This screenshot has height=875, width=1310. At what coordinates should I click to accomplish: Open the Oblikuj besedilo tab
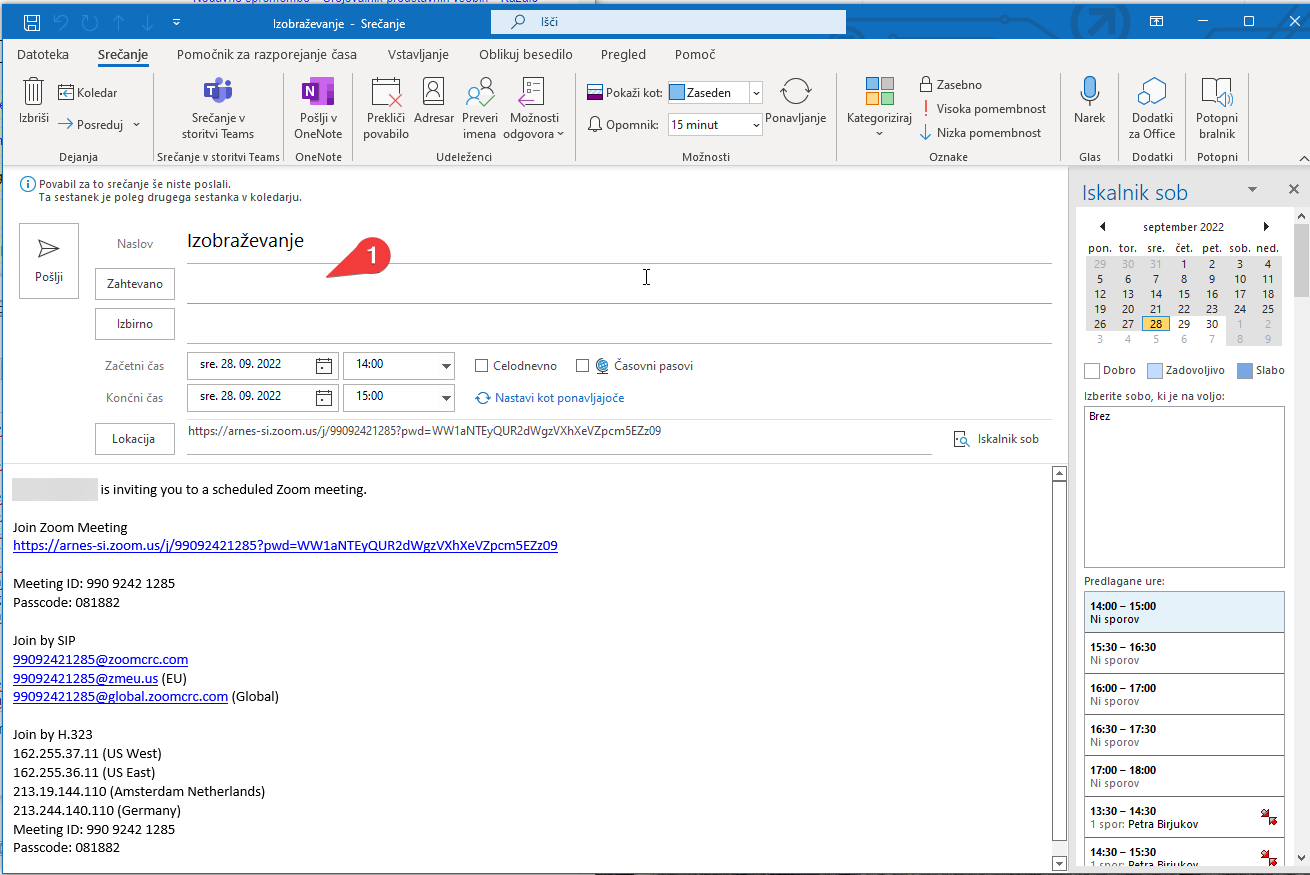525,55
